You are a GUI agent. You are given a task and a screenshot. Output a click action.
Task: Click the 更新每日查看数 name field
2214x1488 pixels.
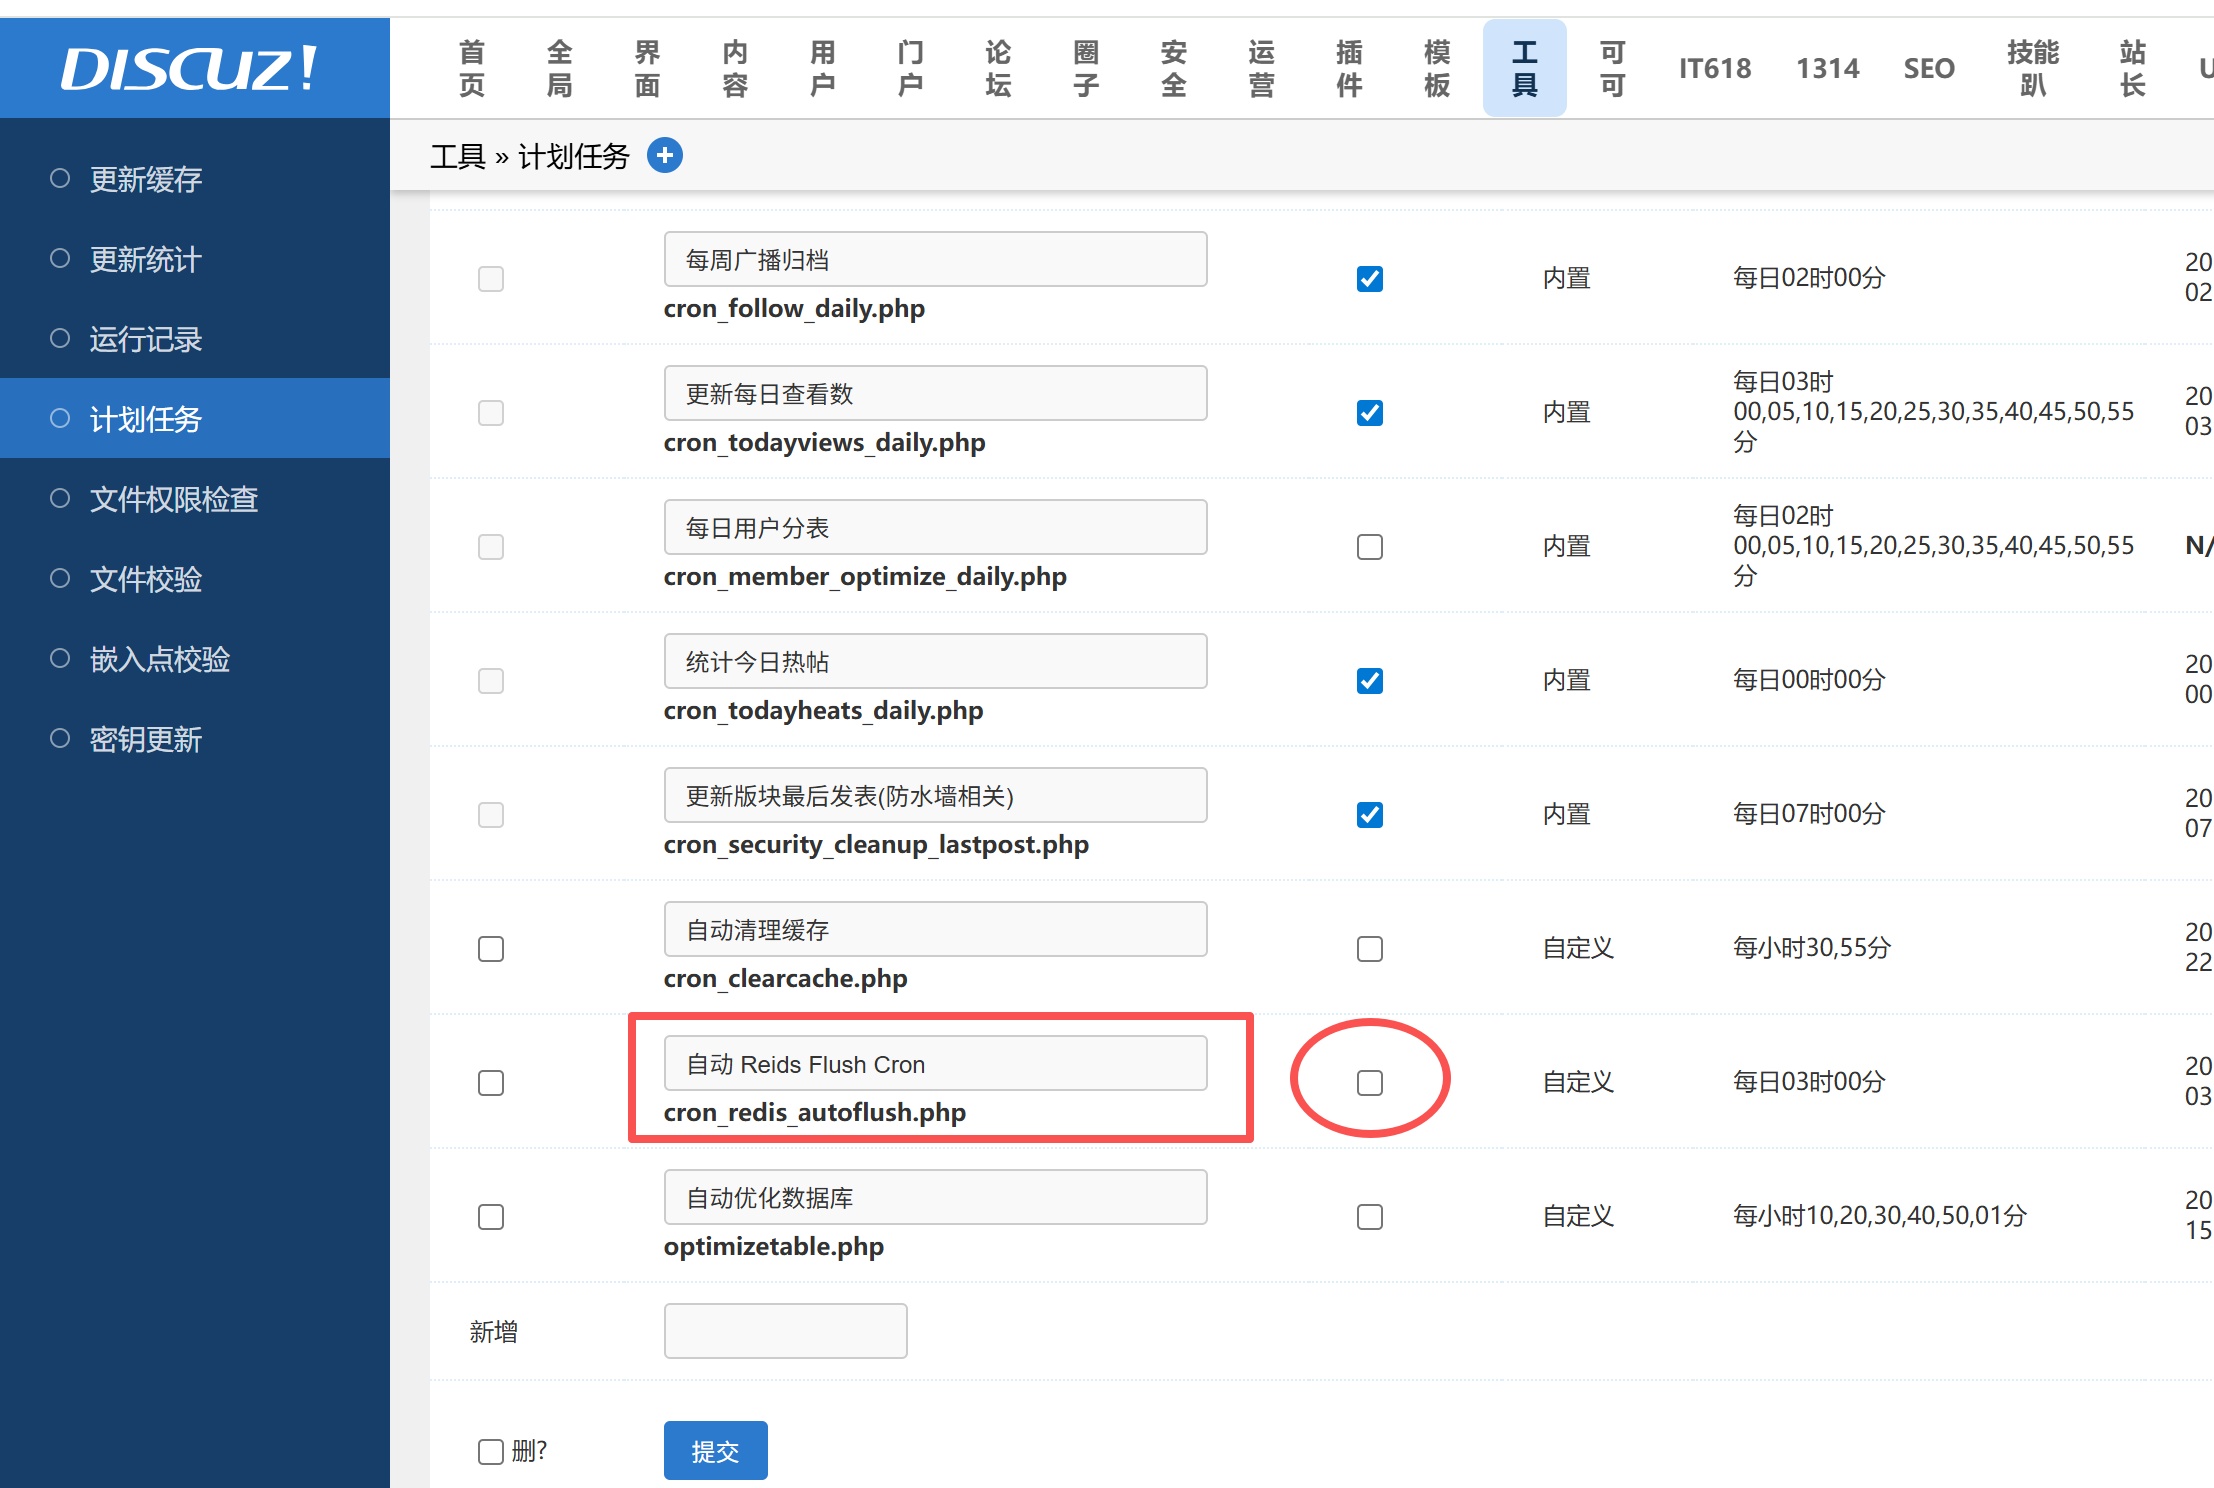pyautogui.click(x=936, y=393)
